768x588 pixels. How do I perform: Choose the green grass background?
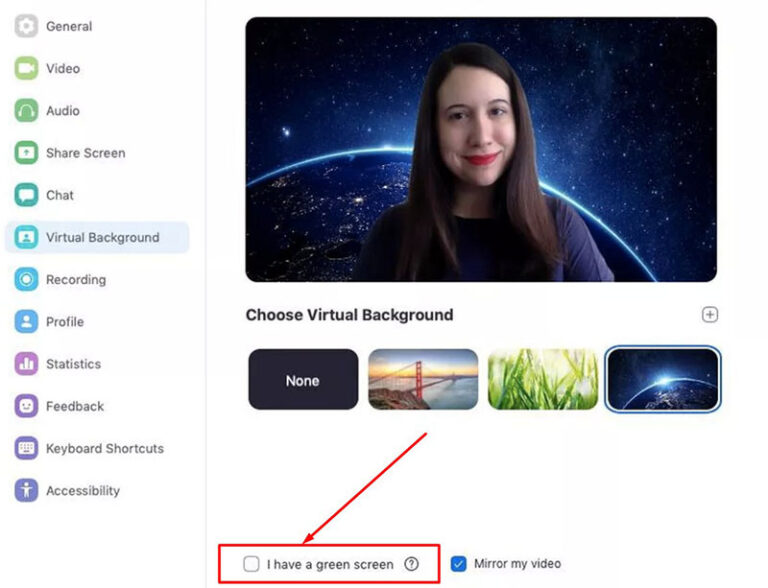543,379
